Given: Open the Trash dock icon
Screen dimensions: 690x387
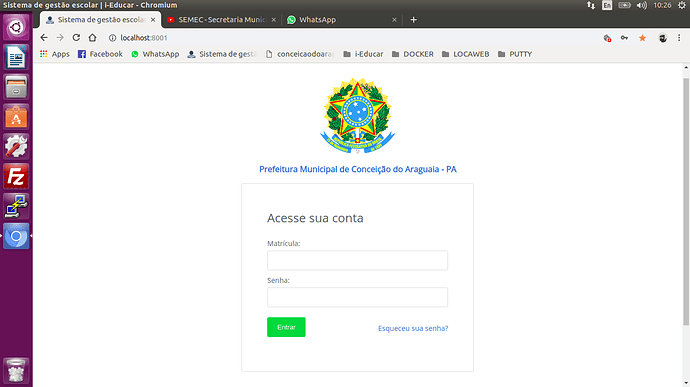Looking at the screenshot, I should (16, 371).
